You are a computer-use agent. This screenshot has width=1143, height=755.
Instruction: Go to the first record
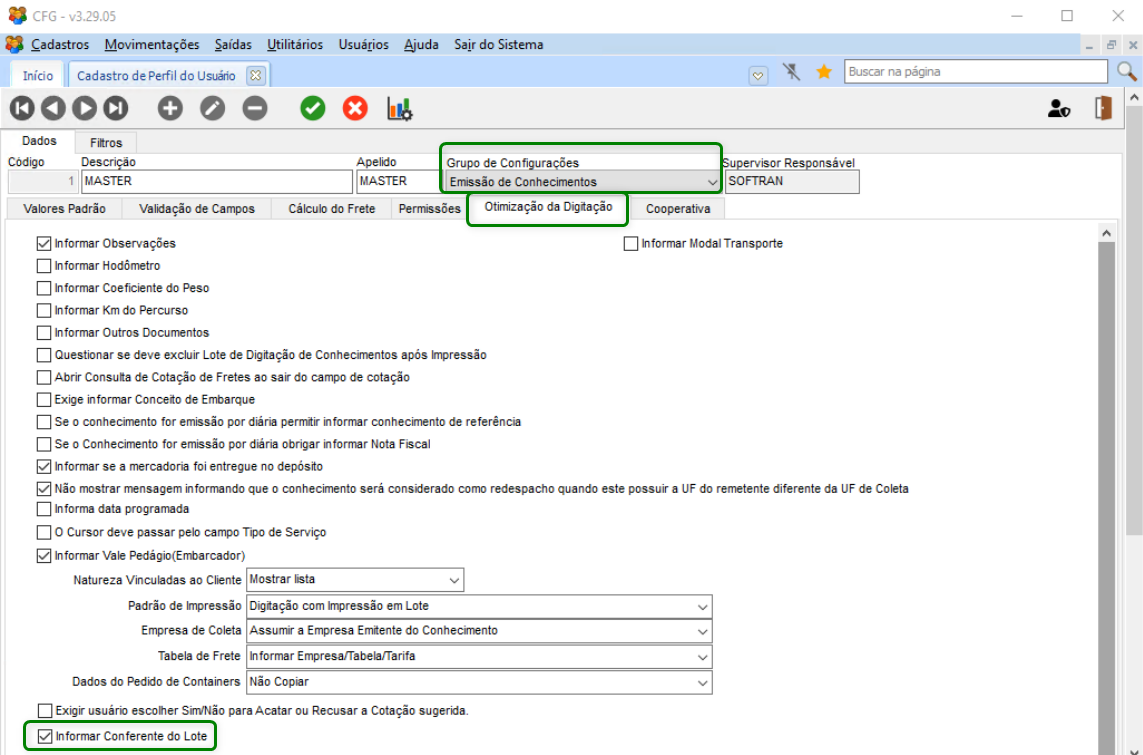[x=22, y=109]
